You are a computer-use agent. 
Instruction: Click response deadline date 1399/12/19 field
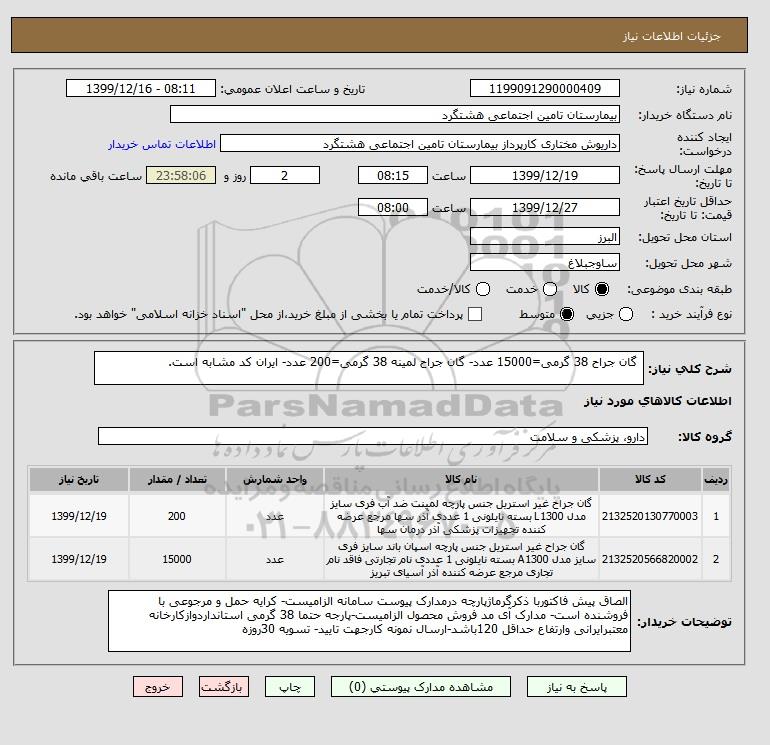tap(545, 175)
